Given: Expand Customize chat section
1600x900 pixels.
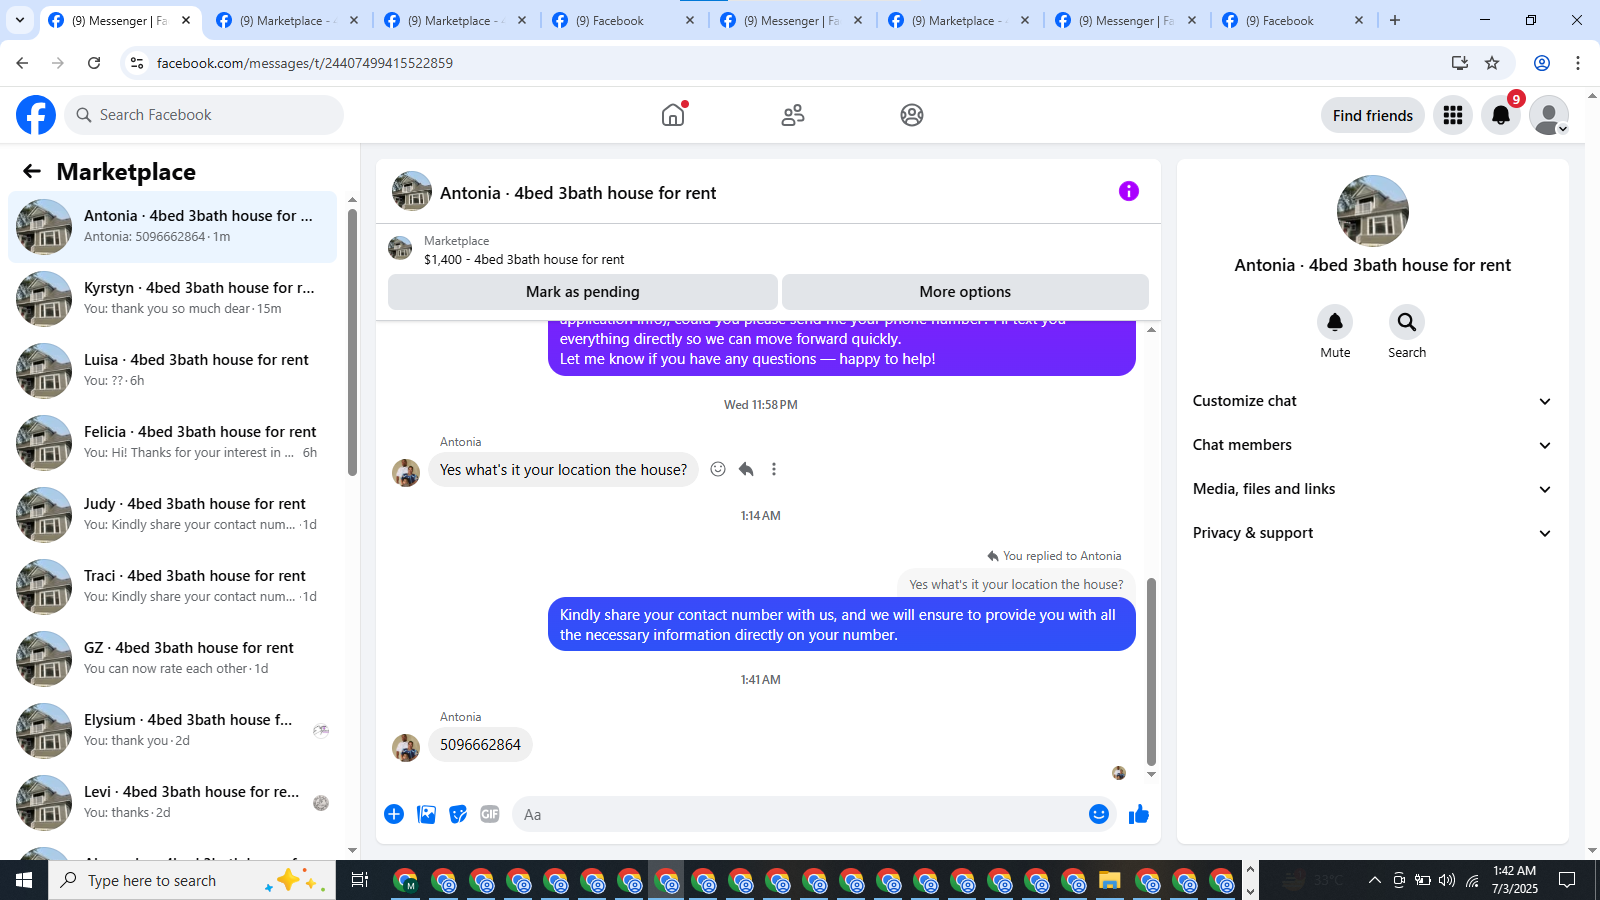Looking at the screenshot, I should [1372, 401].
